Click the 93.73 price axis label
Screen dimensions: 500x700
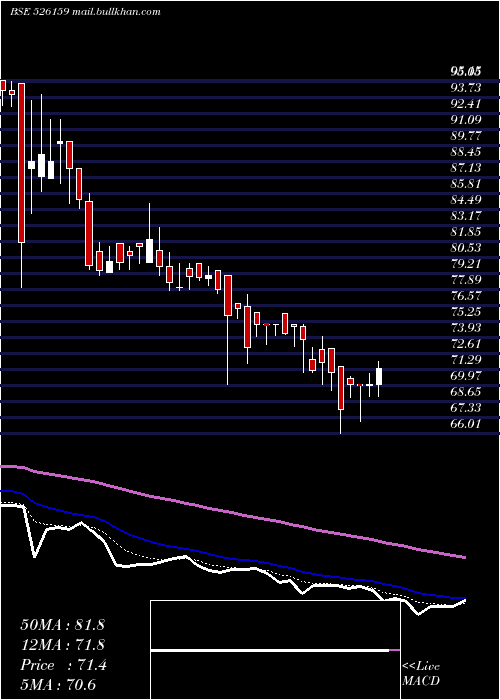[465, 87]
